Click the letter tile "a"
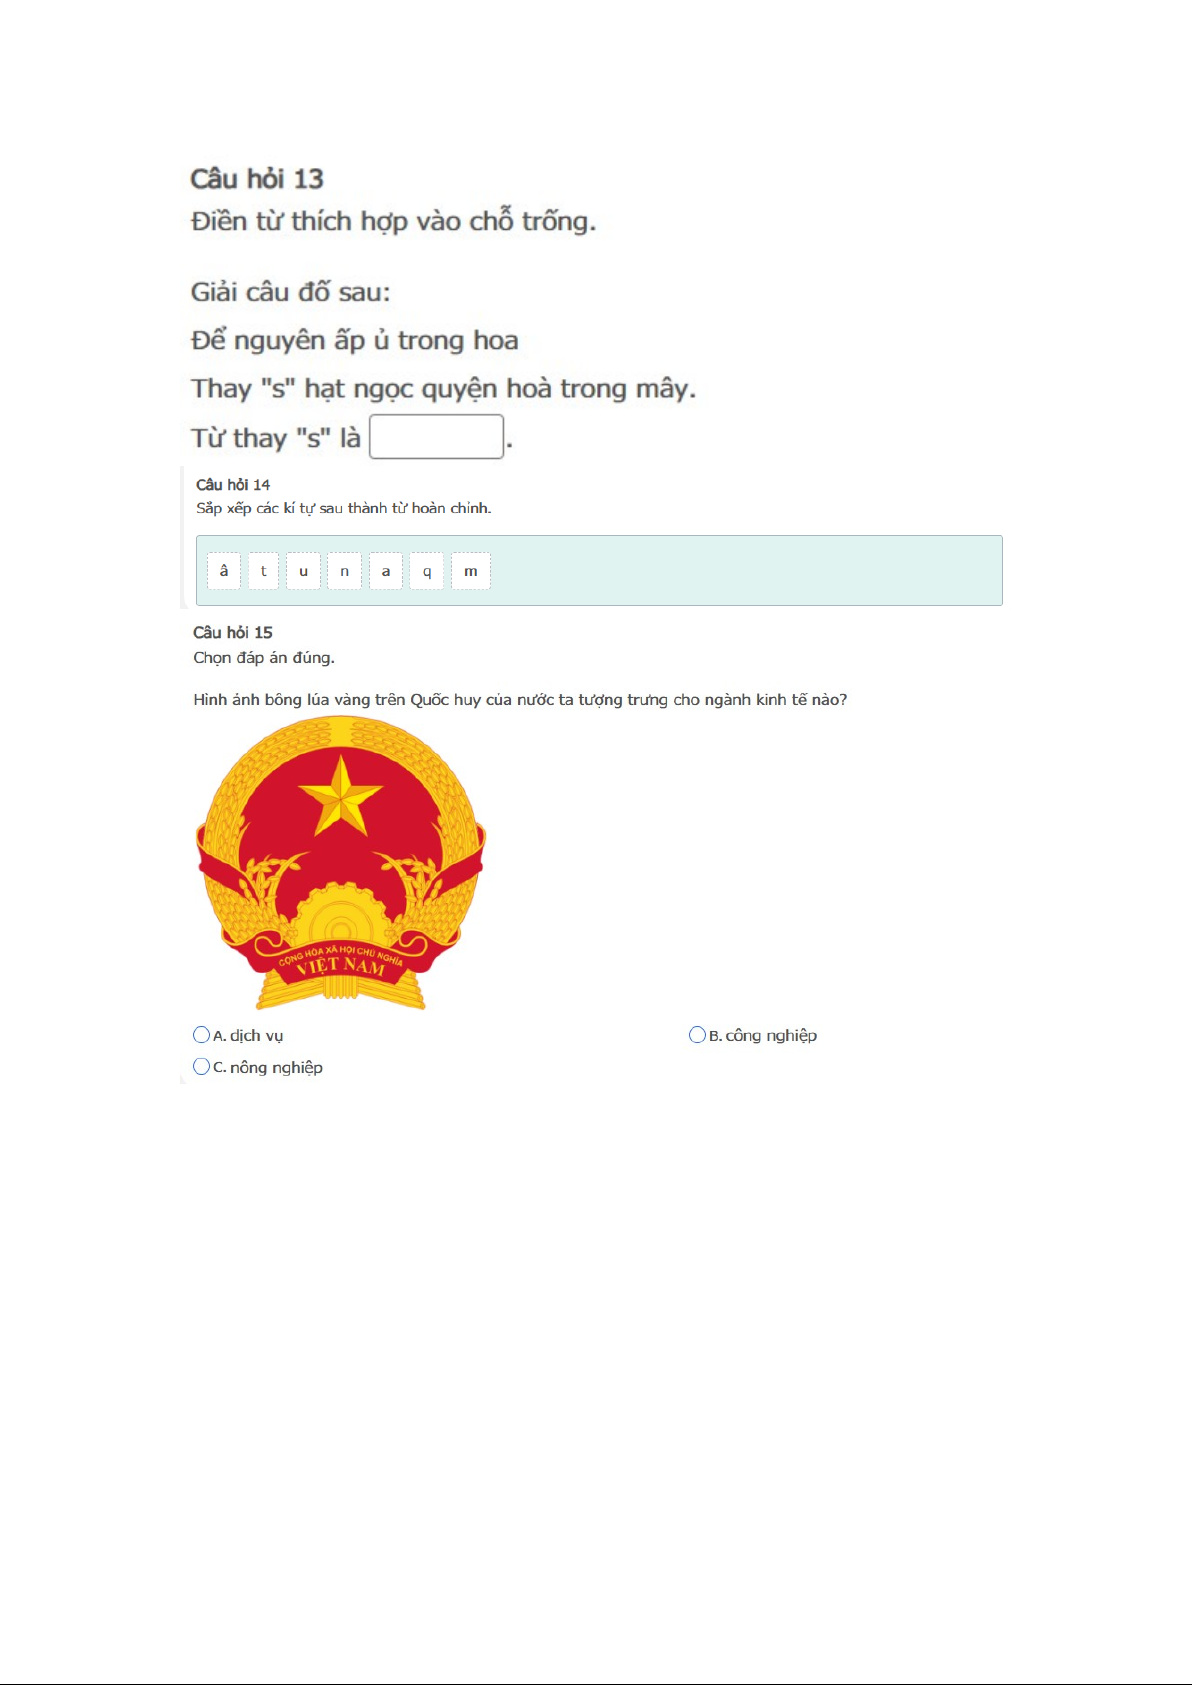Viewport: 1192px width, 1685px height. (386, 571)
